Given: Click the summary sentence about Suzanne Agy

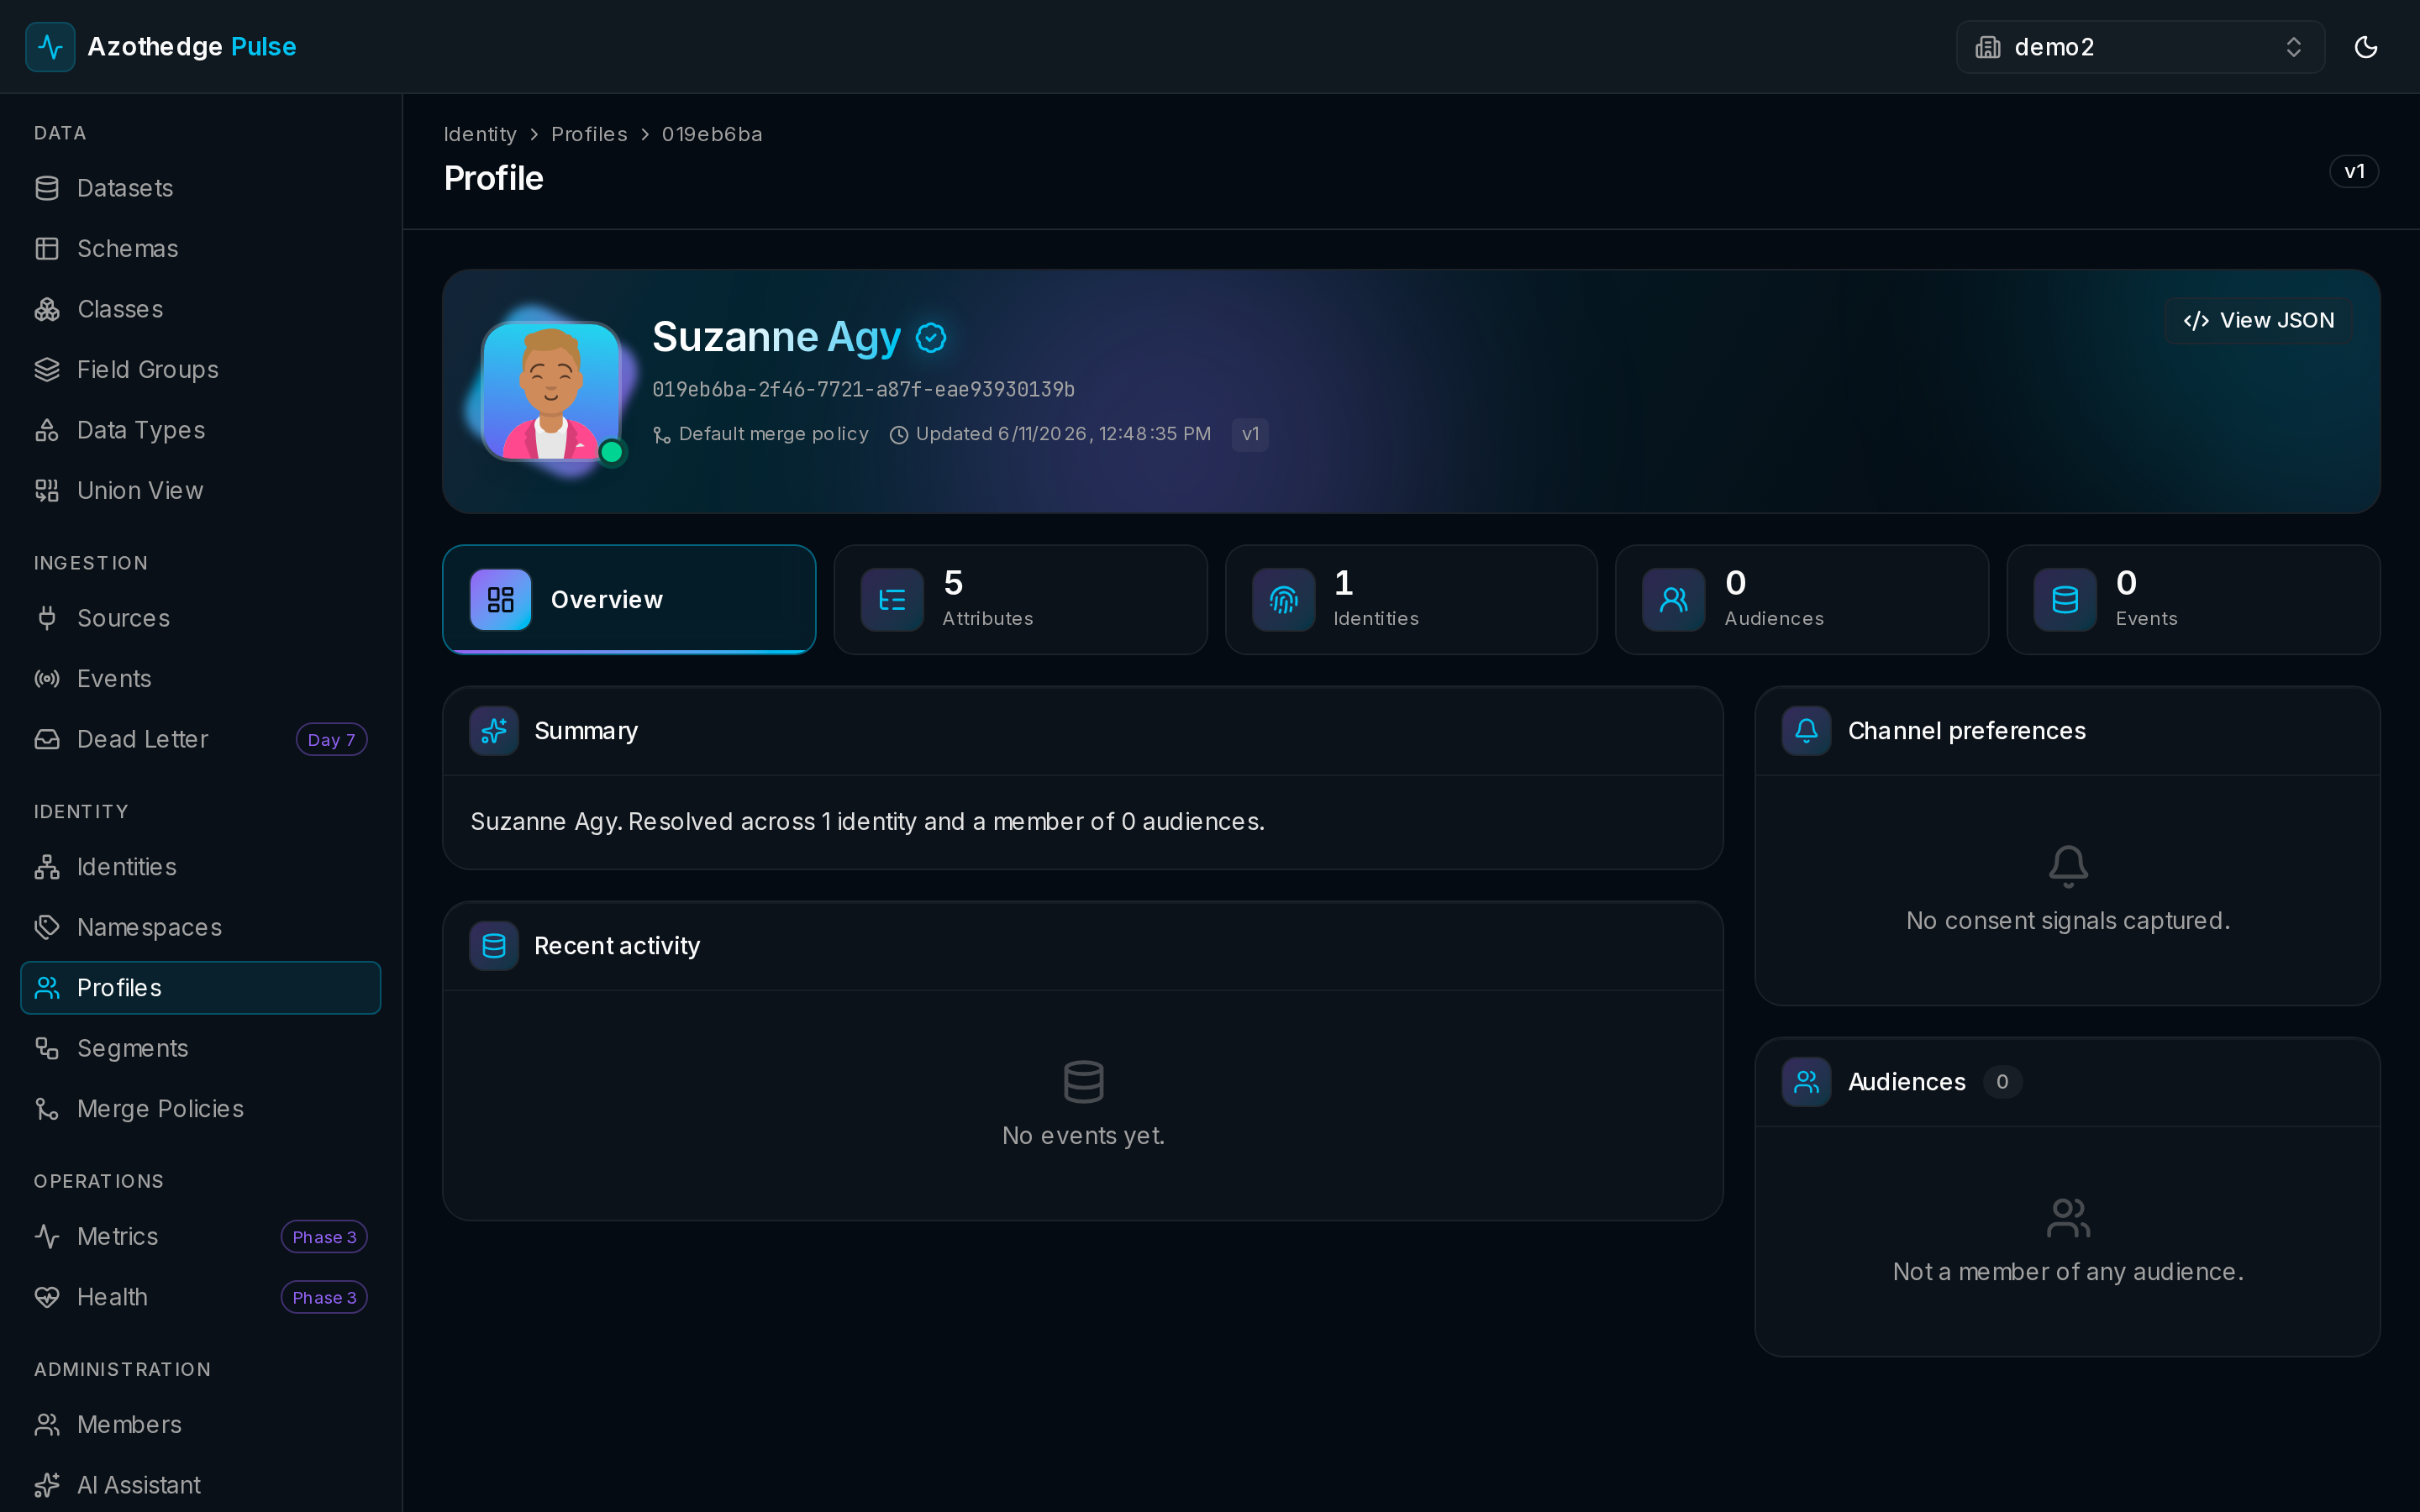Looking at the screenshot, I should click(x=867, y=822).
